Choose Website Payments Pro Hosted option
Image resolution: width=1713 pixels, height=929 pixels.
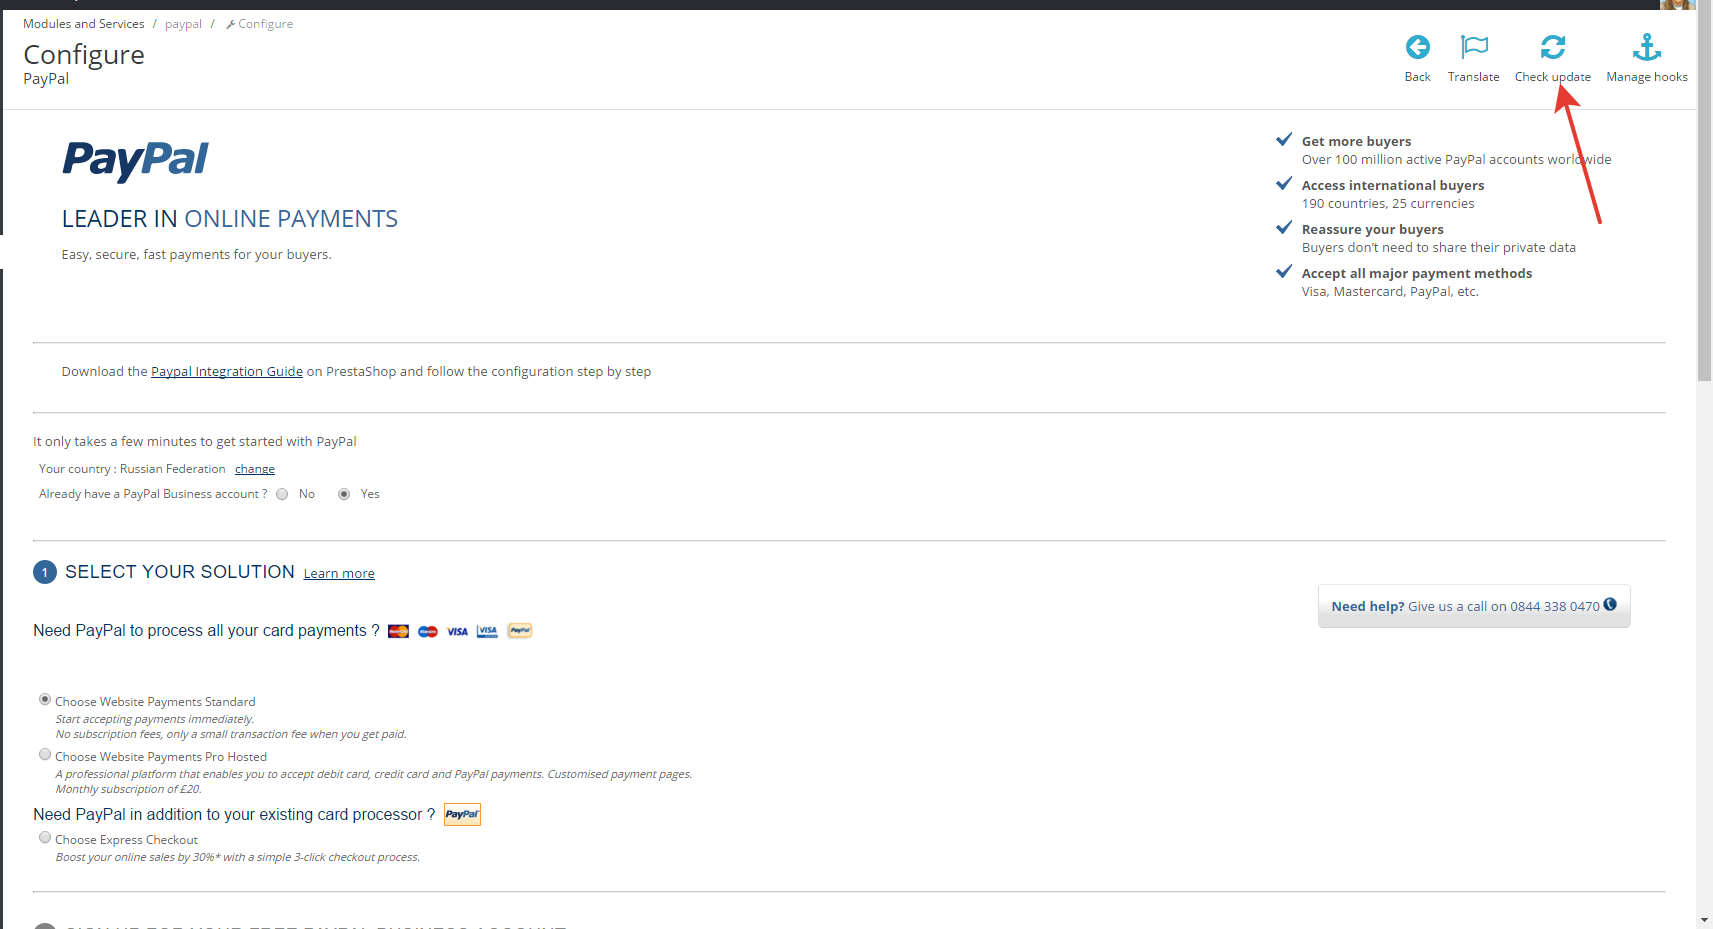(45, 754)
